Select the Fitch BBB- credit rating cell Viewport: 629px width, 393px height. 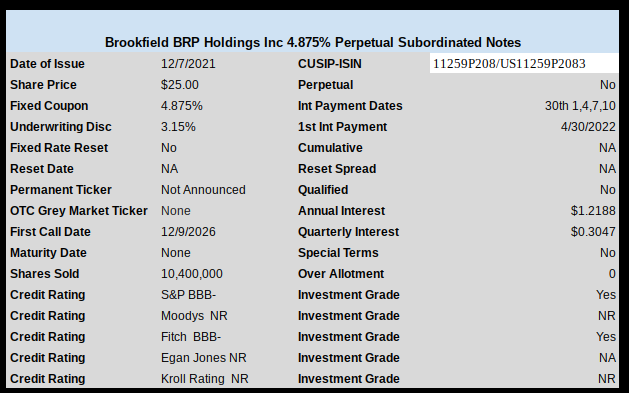pyautogui.click(x=191, y=336)
